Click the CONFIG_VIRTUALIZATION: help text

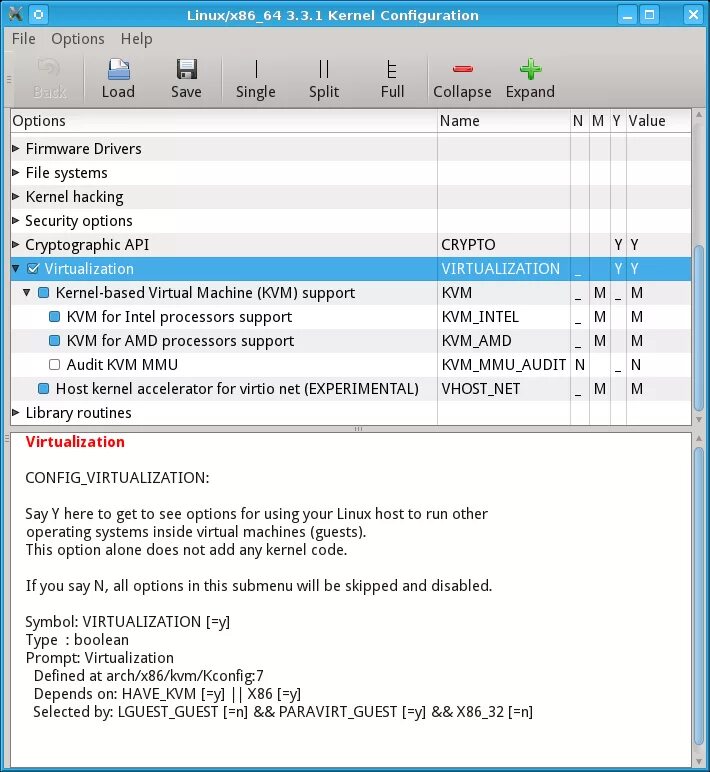click(117, 478)
